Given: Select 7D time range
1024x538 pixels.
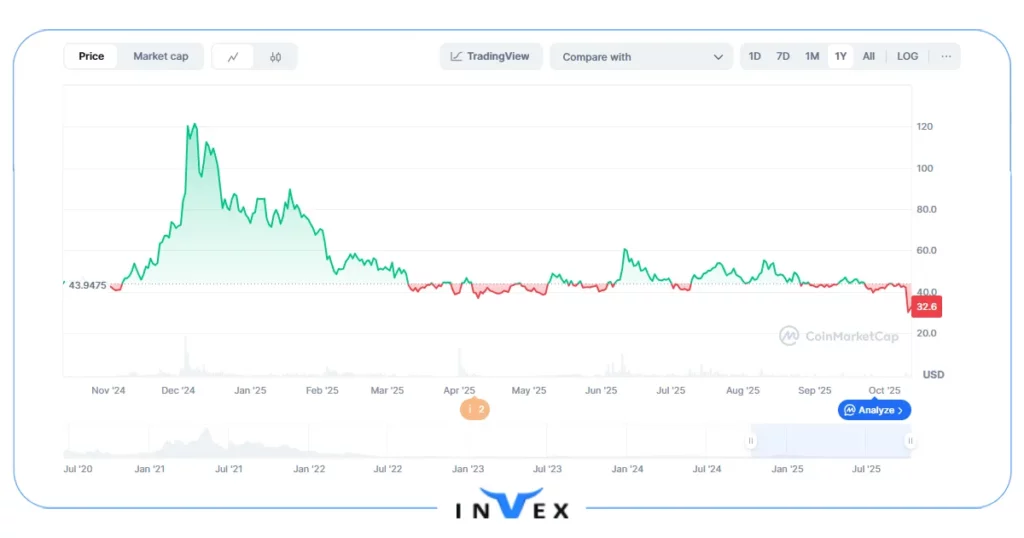Looking at the screenshot, I should click(x=783, y=57).
